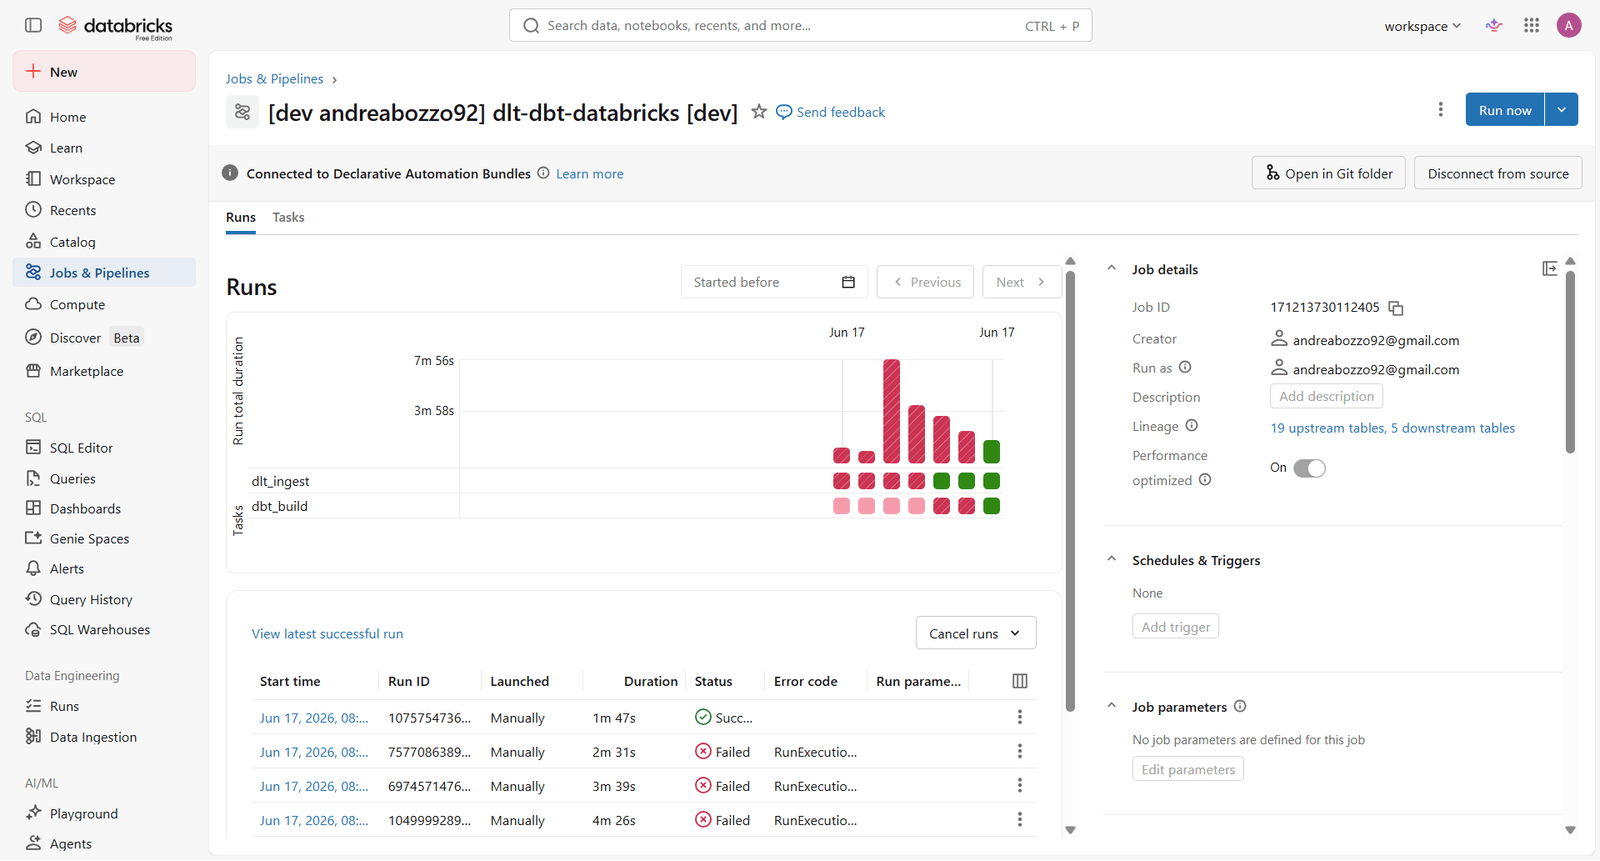Click the Run now button
1600x861 pixels.
coord(1505,109)
